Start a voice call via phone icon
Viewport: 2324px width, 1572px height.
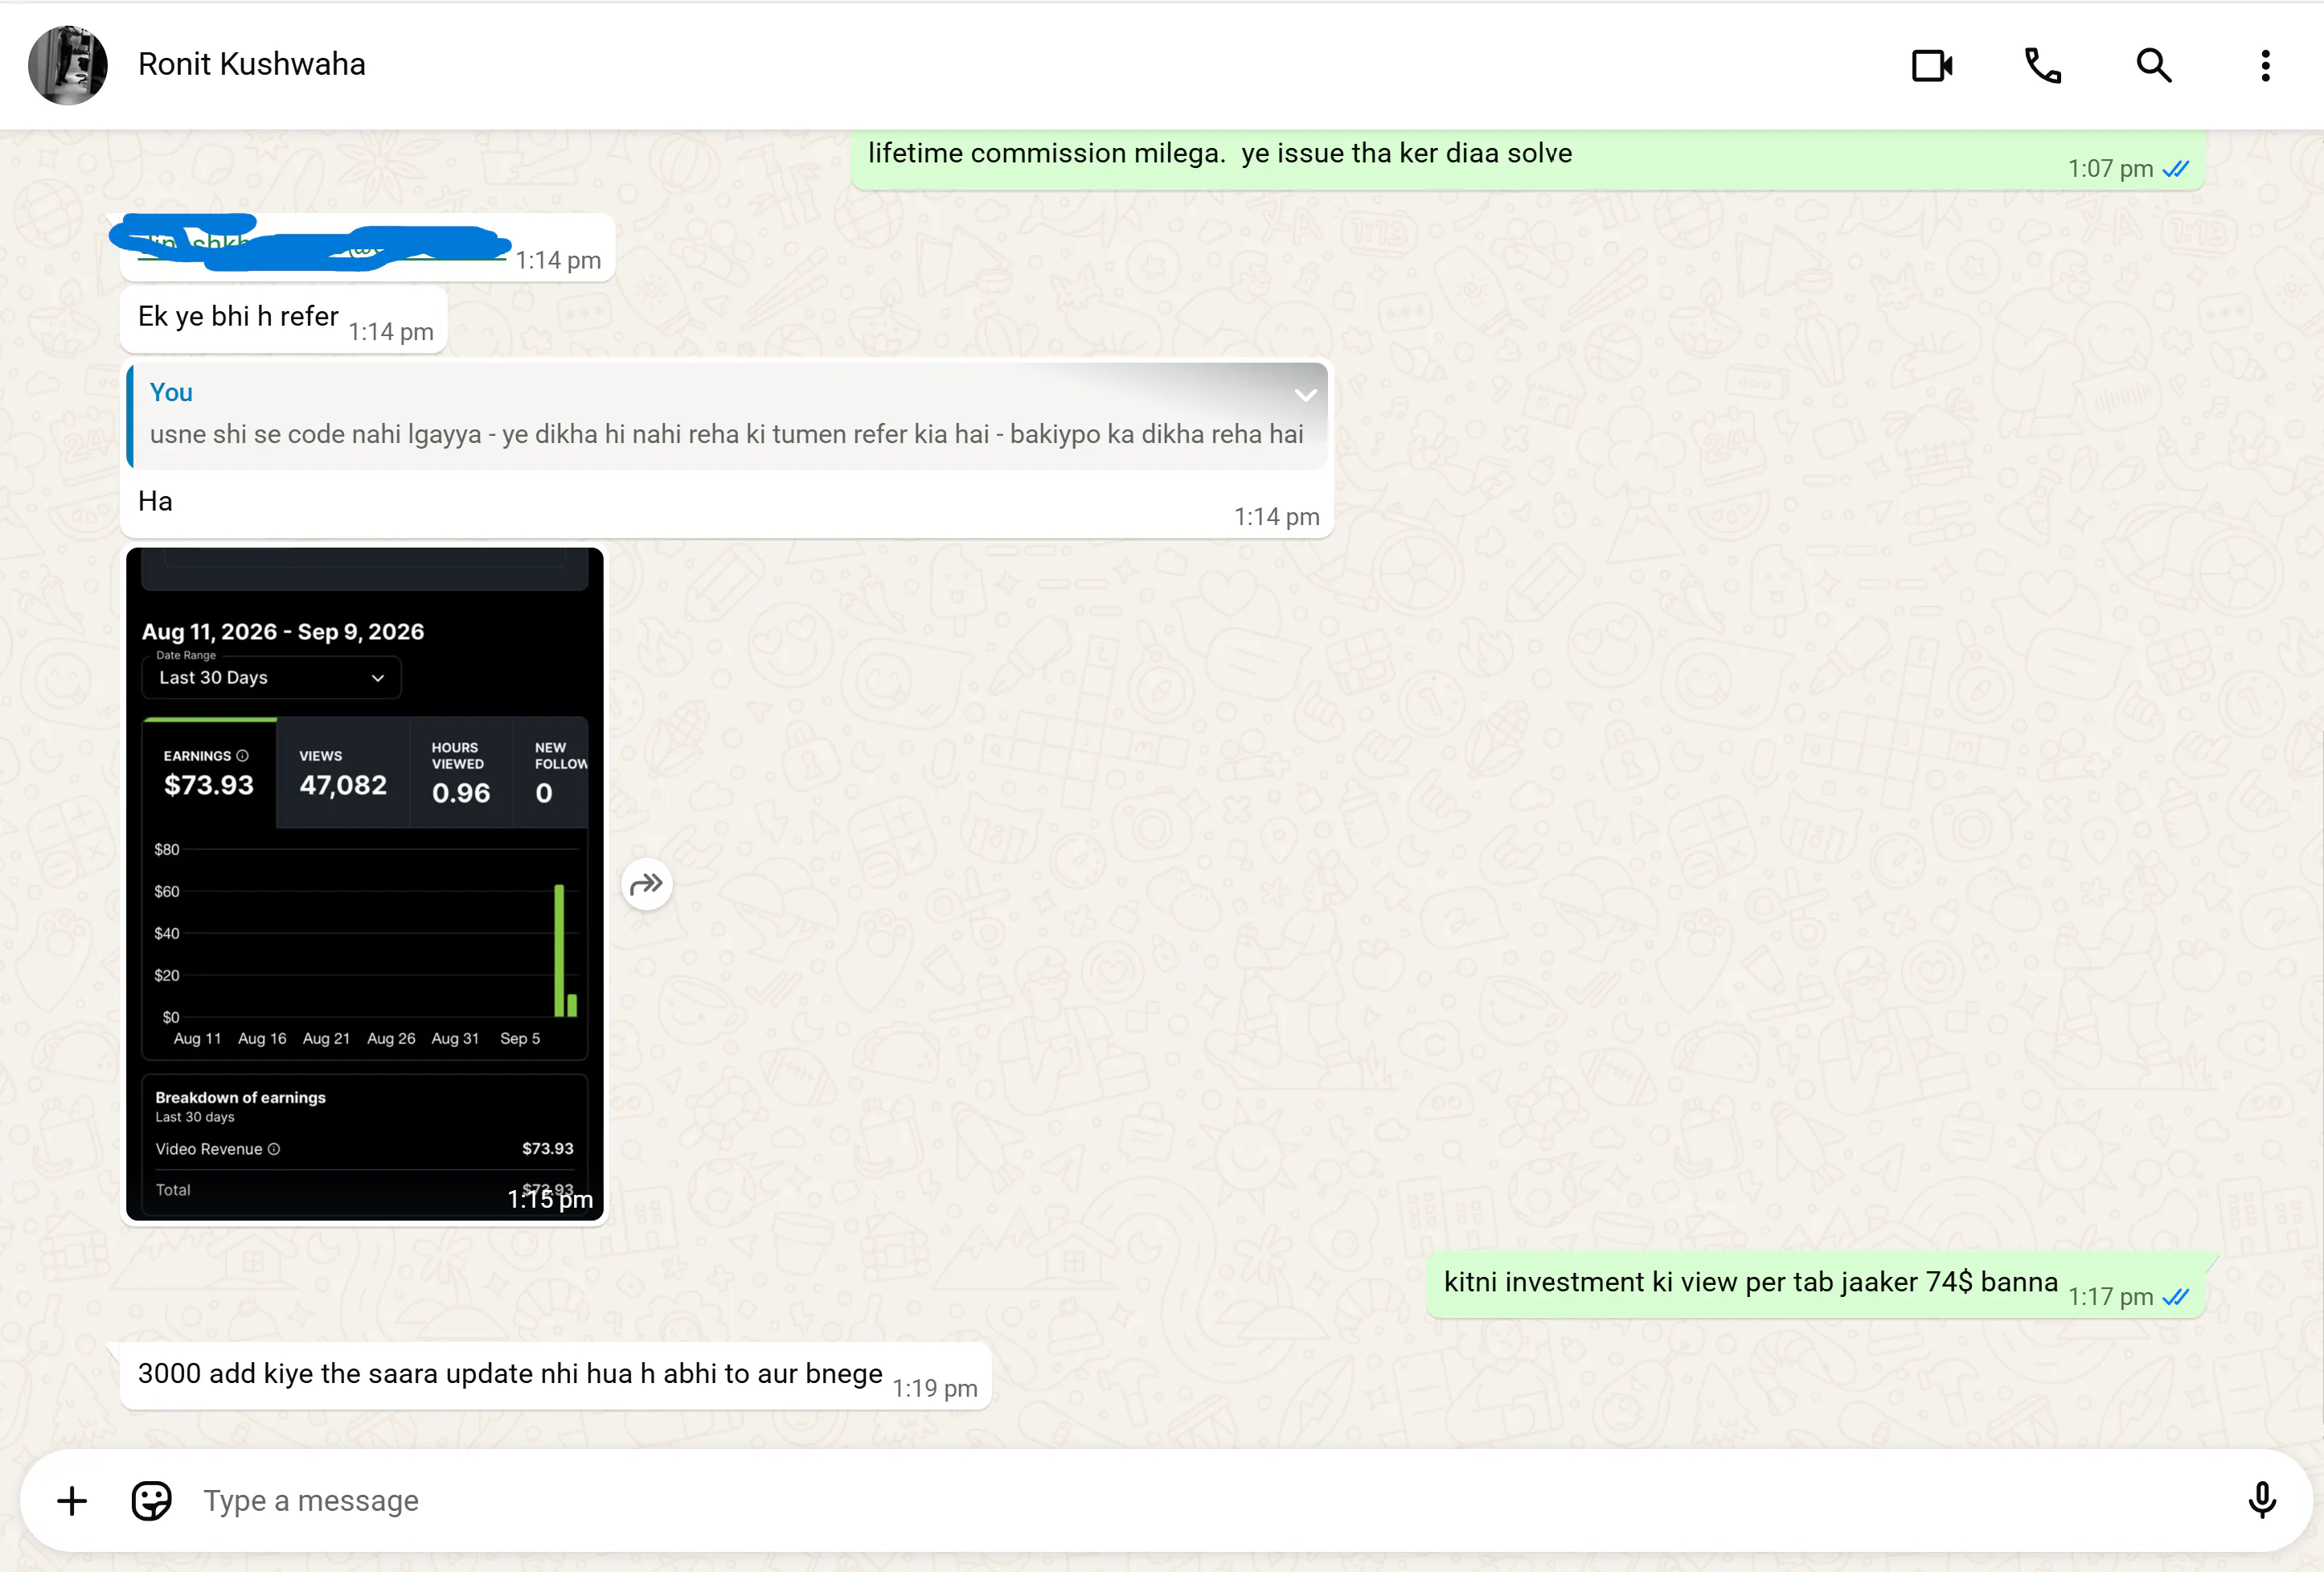[x=2043, y=66]
